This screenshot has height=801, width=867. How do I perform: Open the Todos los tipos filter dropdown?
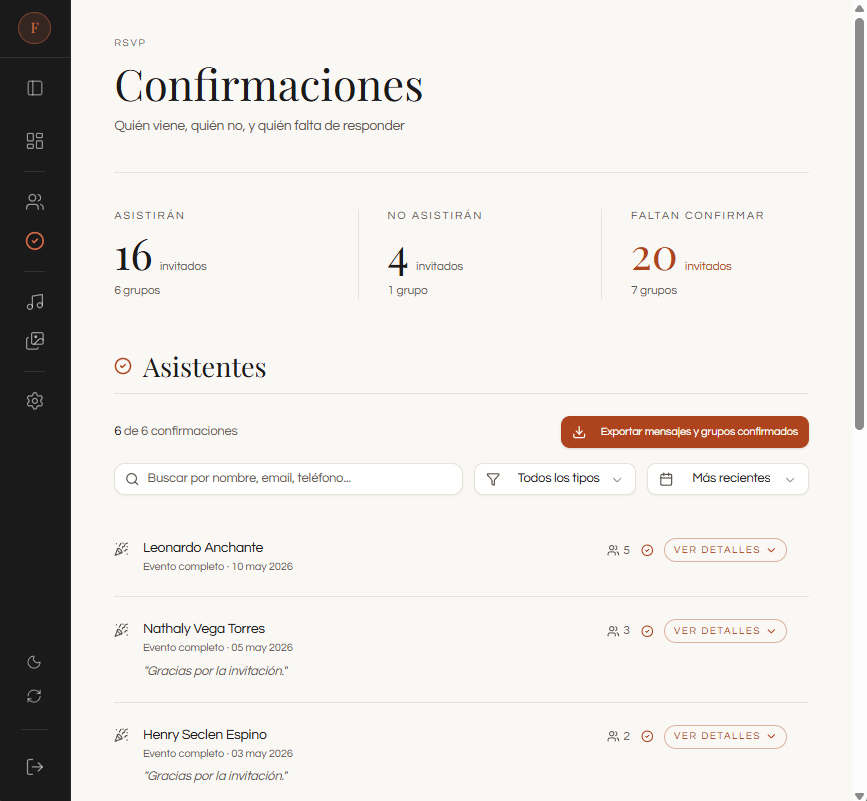[x=555, y=479]
